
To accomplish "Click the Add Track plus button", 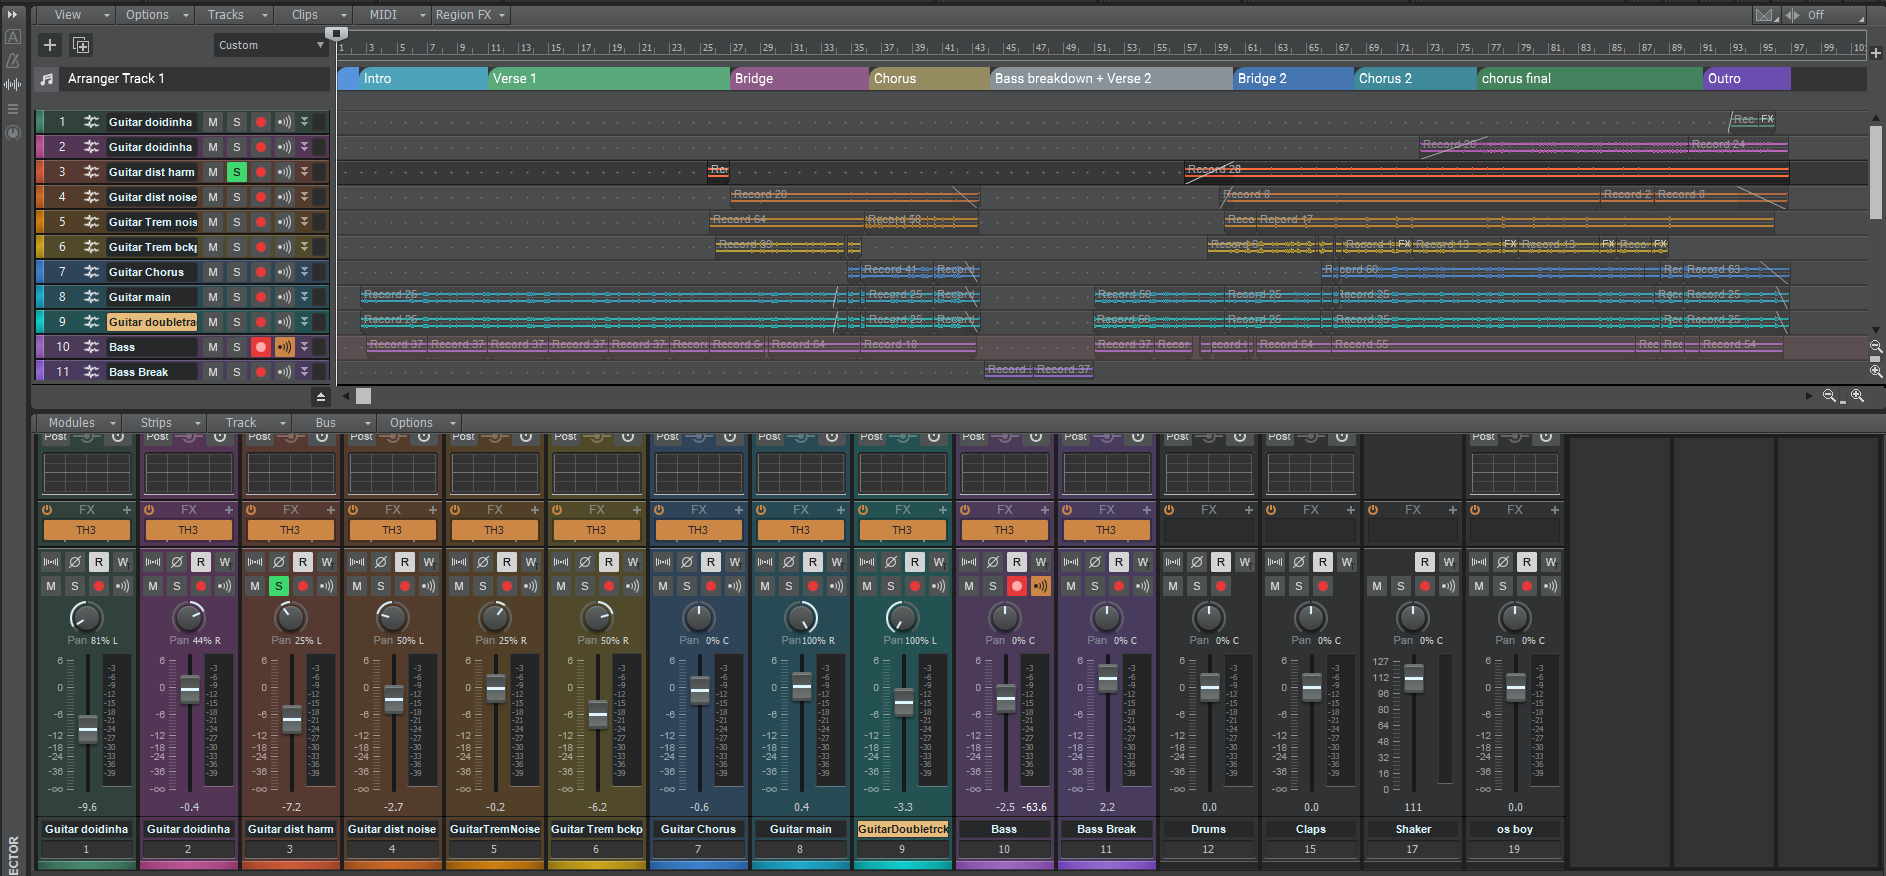I will pyautogui.click(x=50, y=45).
